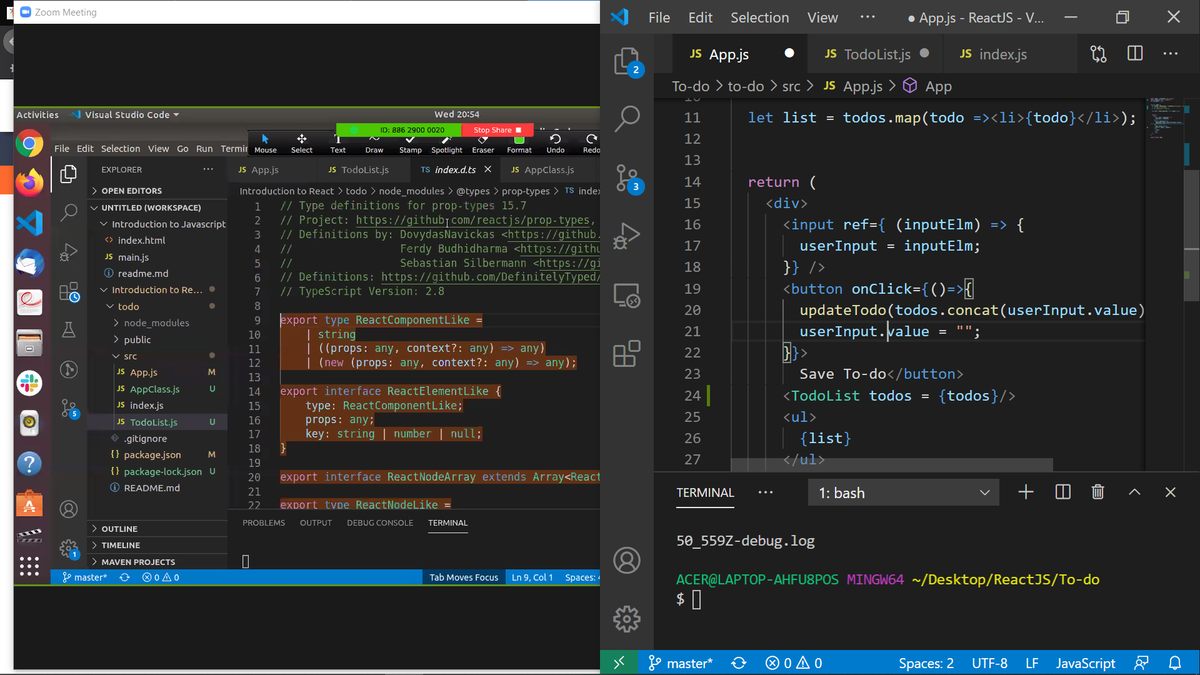This screenshot has height=675, width=1200.
Task: Open the '1: bash' terminal dropdown
Action: pos(903,492)
